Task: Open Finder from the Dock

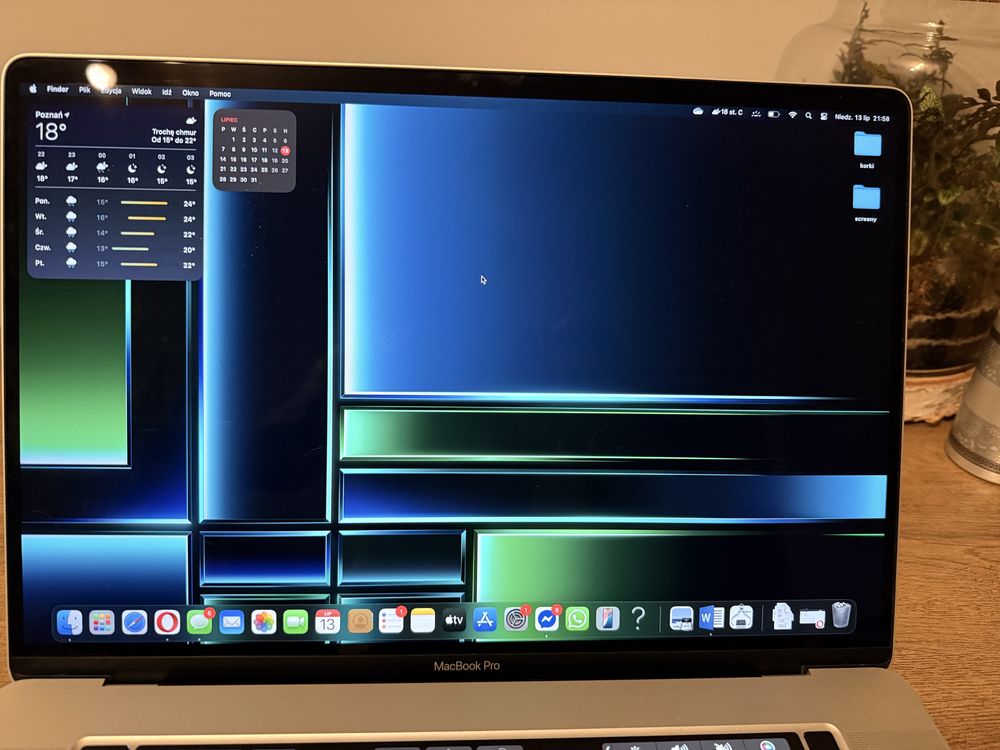Action: tap(70, 622)
